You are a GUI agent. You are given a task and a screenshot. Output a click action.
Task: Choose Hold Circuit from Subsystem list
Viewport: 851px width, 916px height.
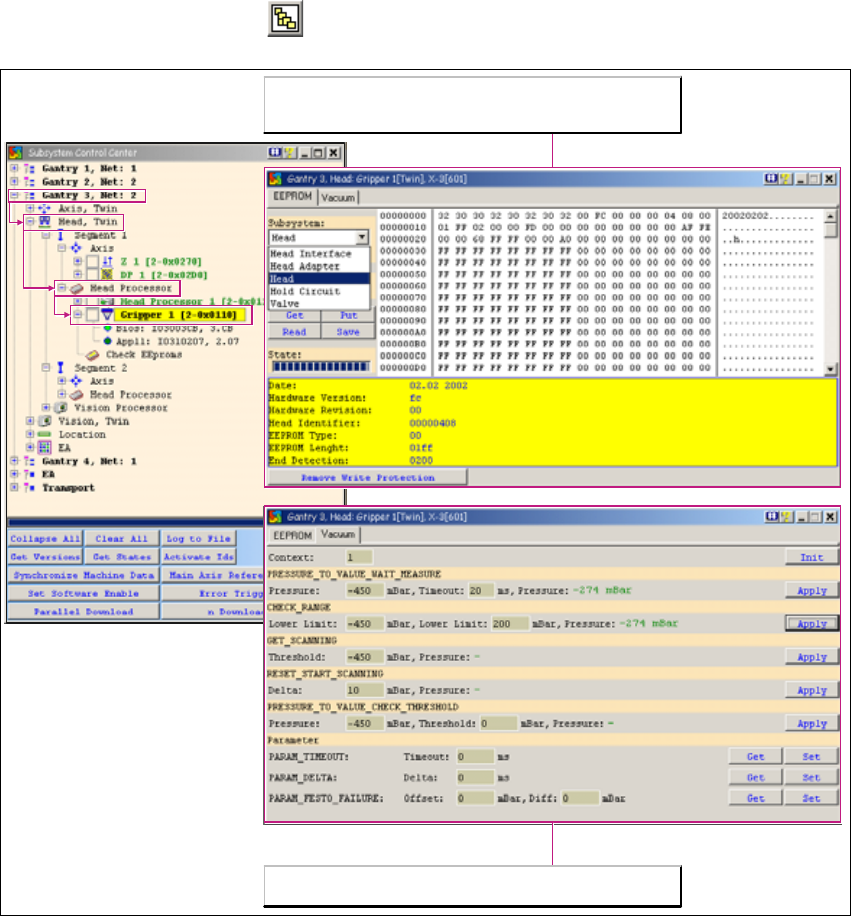pos(319,291)
